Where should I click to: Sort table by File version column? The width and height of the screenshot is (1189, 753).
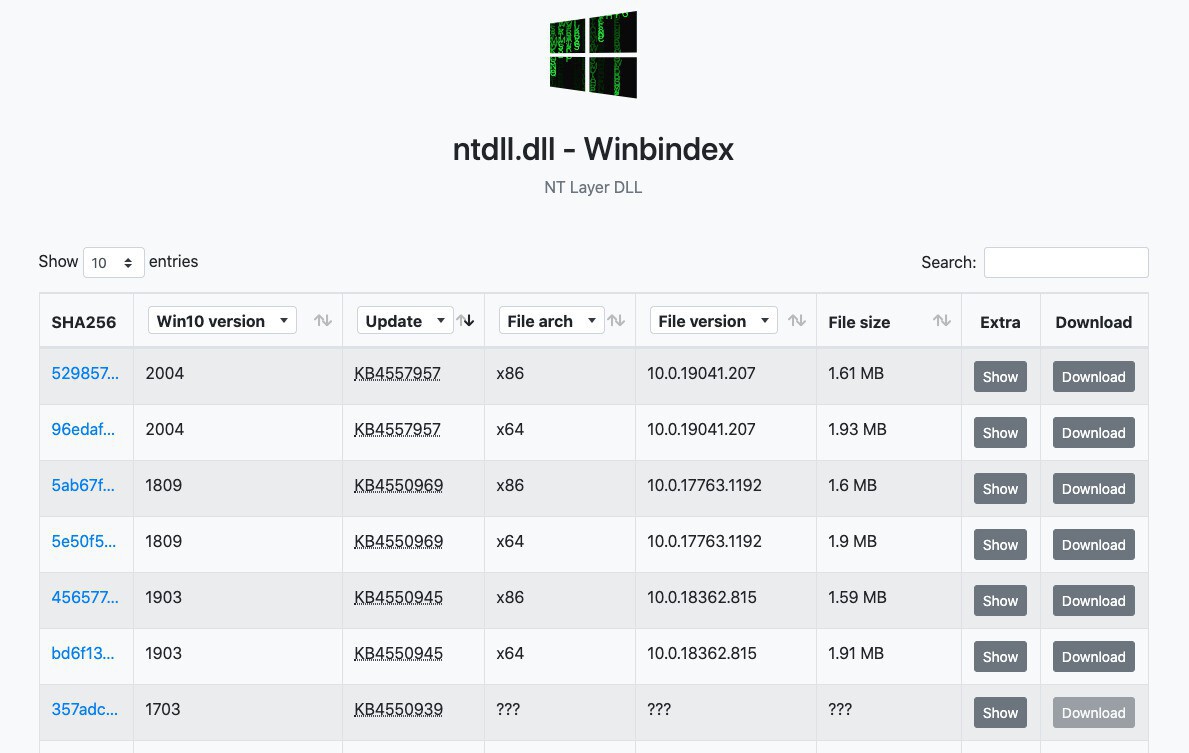coord(797,321)
